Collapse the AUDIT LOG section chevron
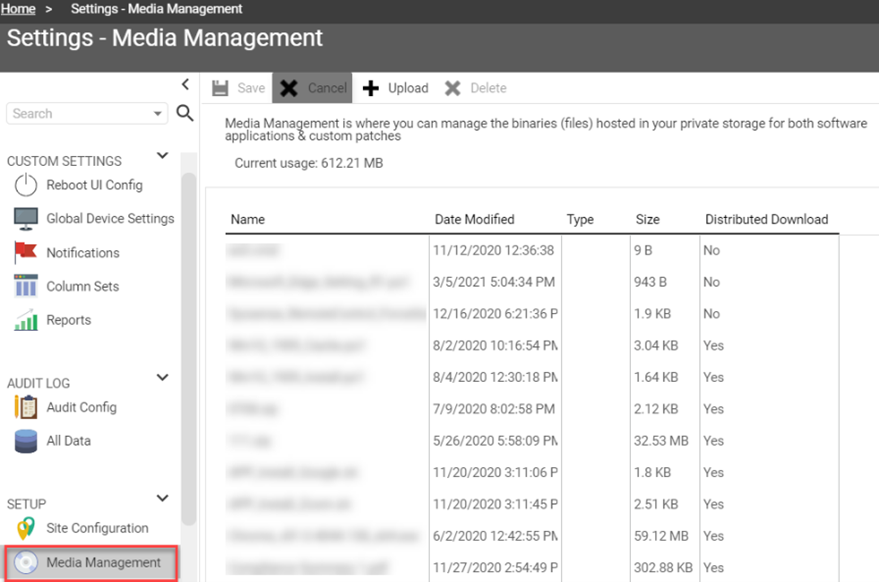The width and height of the screenshot is (879, 582). [x=163, y=377]
